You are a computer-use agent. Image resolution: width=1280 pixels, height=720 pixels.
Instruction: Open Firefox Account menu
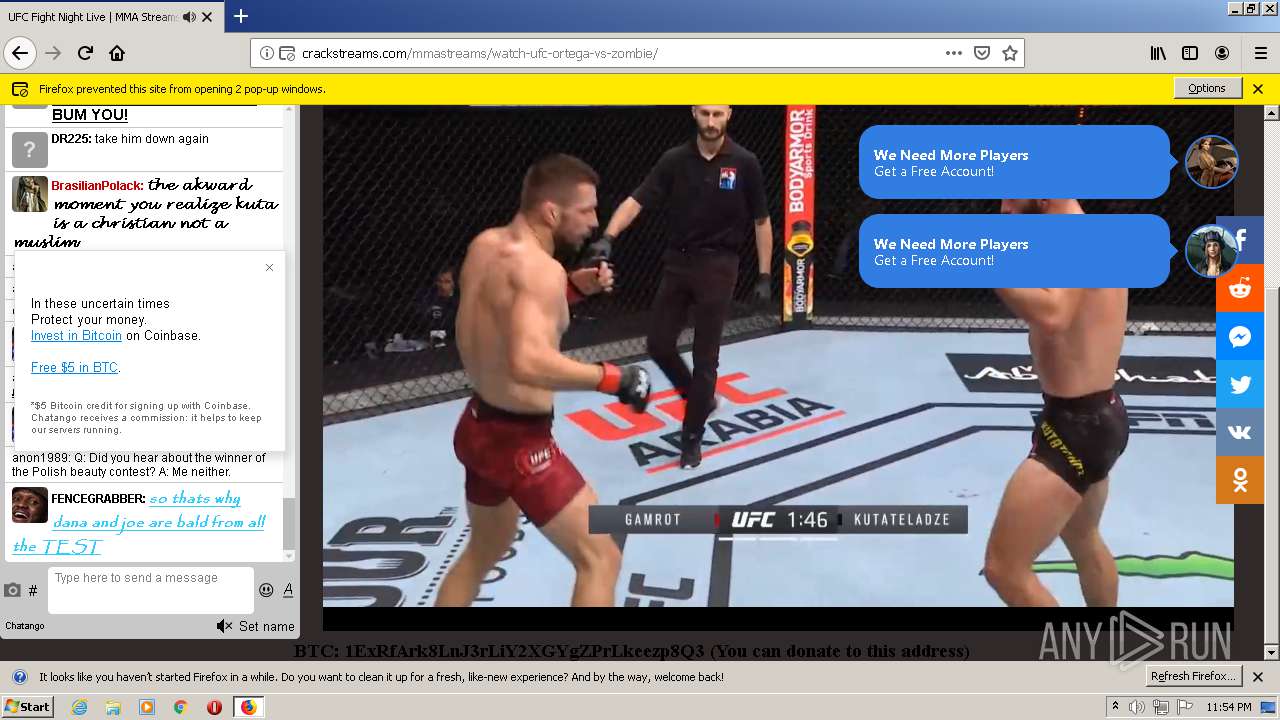tap(1222, 53)
